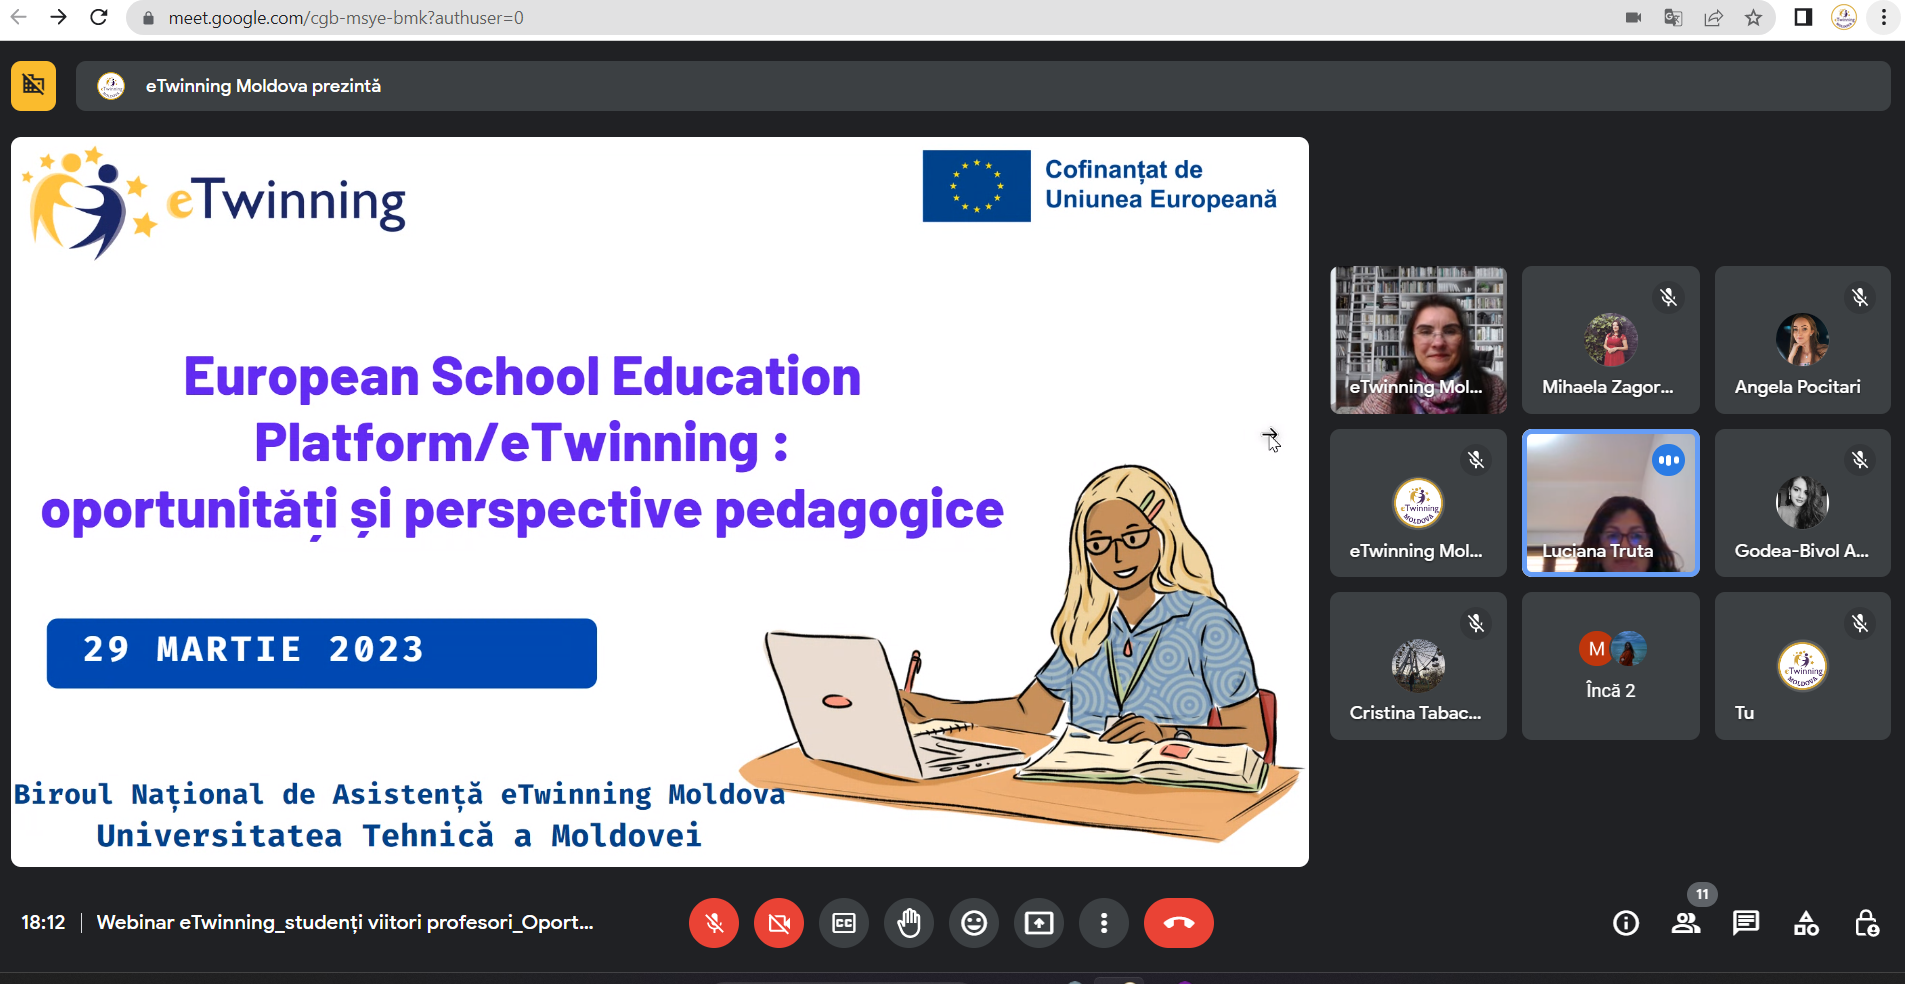1905x984 pixels.
Task: Click Angela Pocitari's avatar photo
Action: tap(1802, 340)
